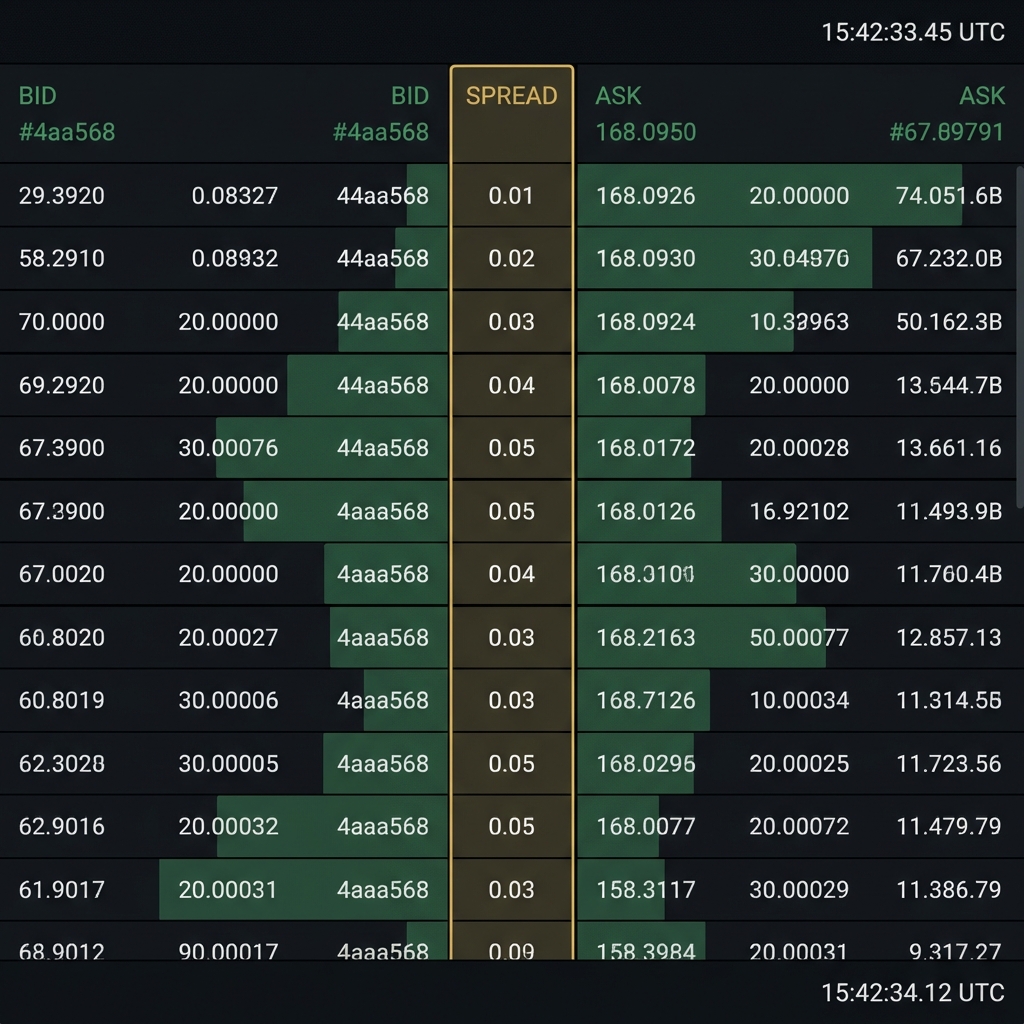Click the BID column header
The height and width of the screenshot is (1024, 1024).
tap(36, 96)
